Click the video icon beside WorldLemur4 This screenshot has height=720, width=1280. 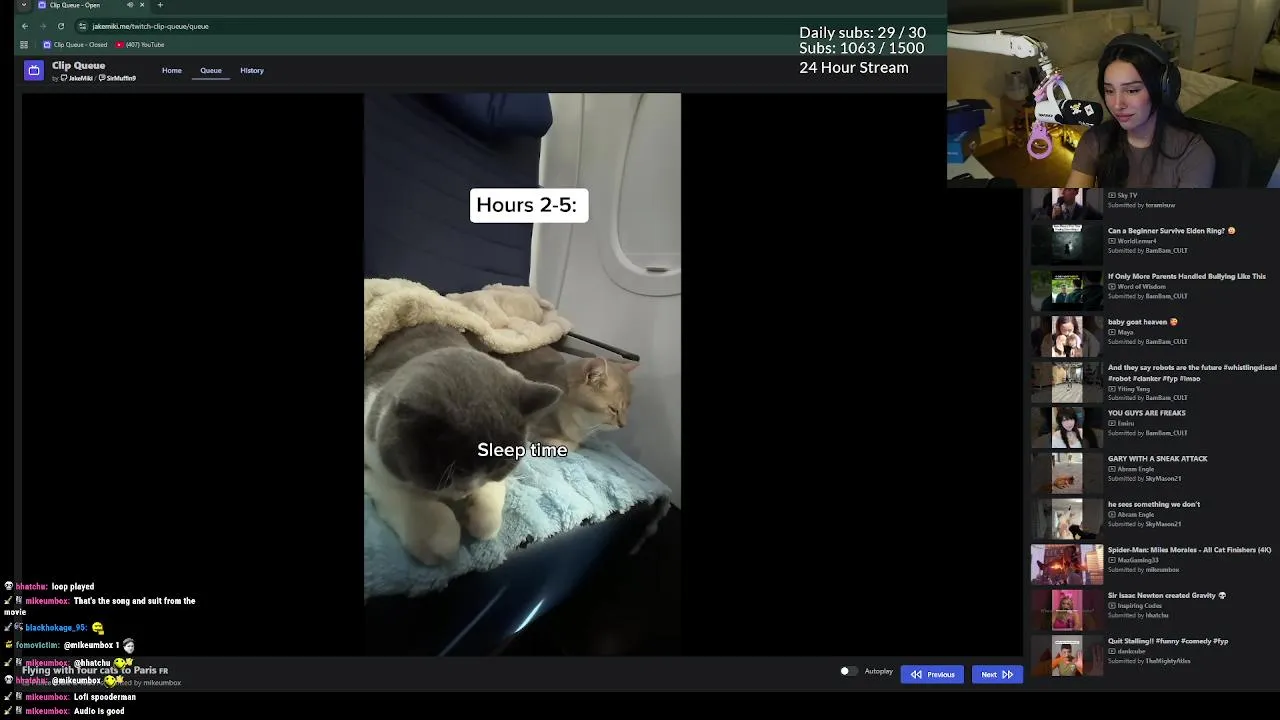1111,241
